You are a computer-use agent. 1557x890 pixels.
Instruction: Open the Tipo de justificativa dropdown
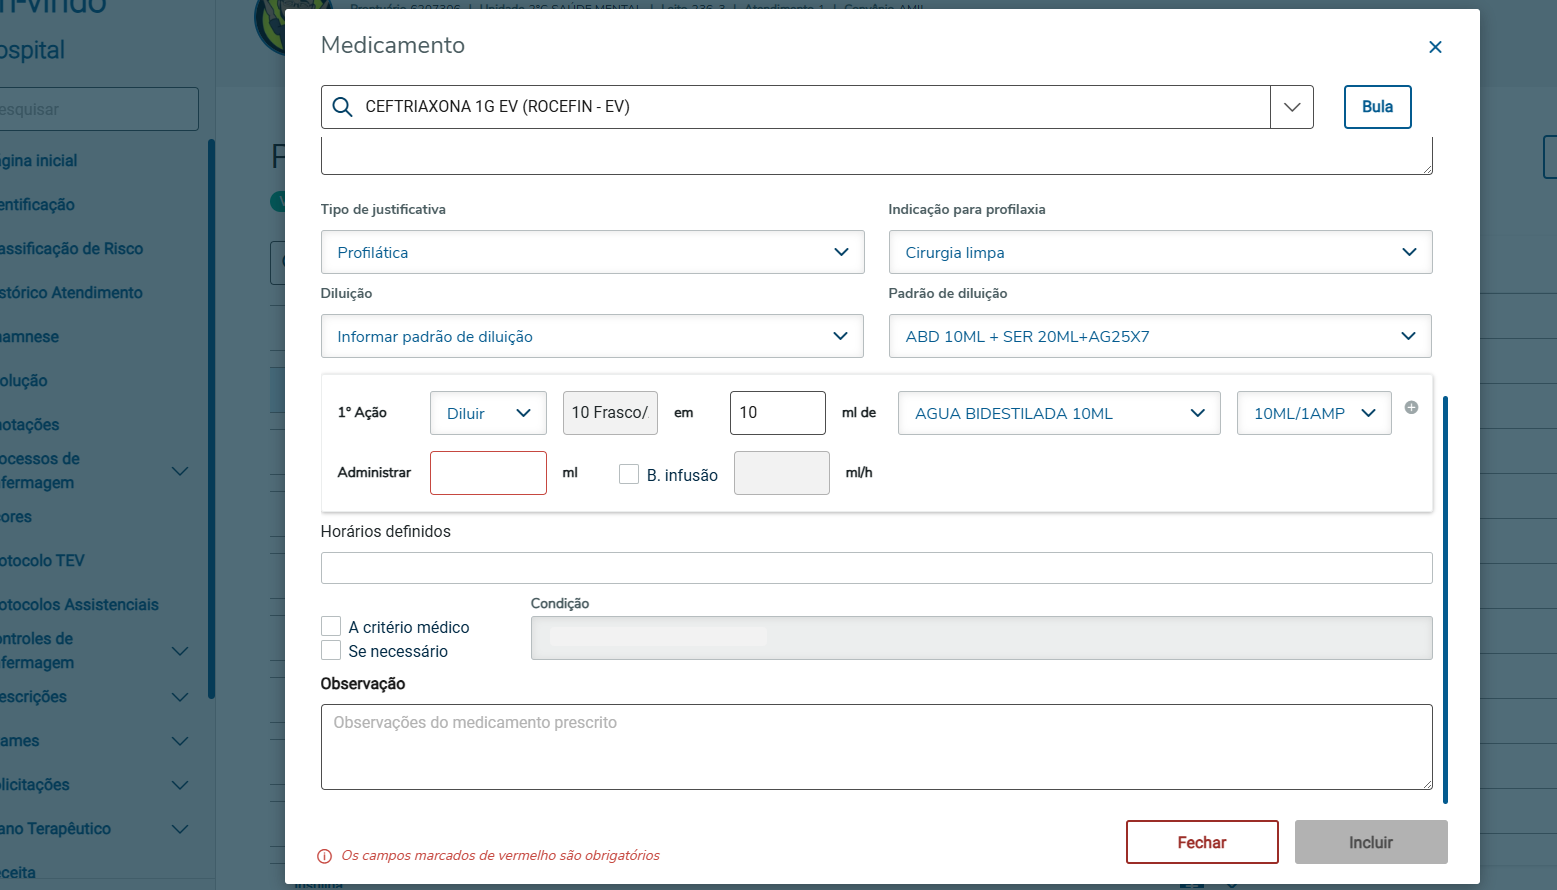click(x=592, y=252)
